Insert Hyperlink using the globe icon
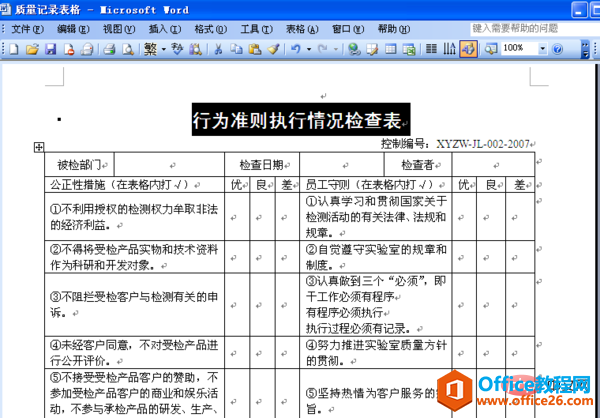The height and width of the screenshot is (418, 600). pyautogui.click(x=354, y=49)
